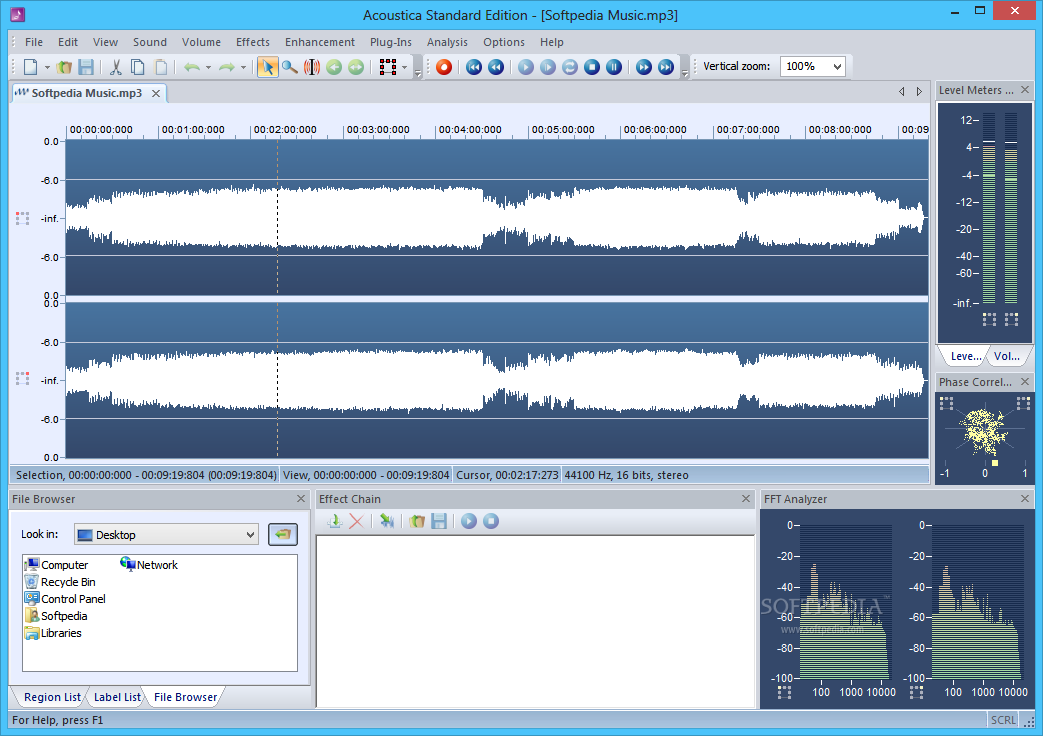Toggle bottom channel selection handle
Viewport: 1043px width, 736px height.
(22, 379)
